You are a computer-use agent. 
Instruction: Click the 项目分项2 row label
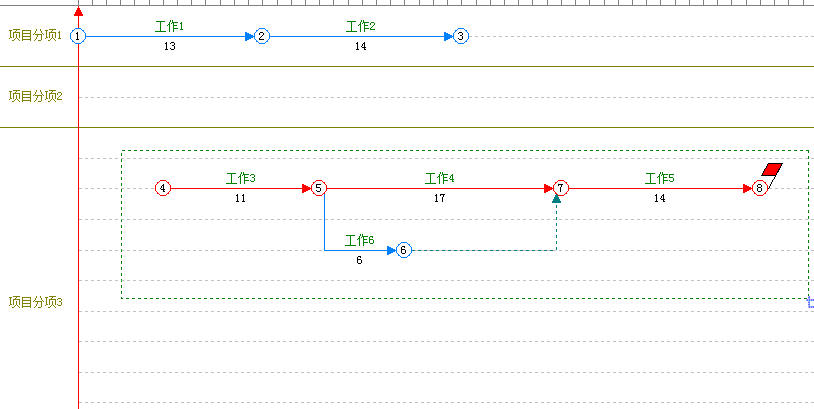tap(35, 97)
